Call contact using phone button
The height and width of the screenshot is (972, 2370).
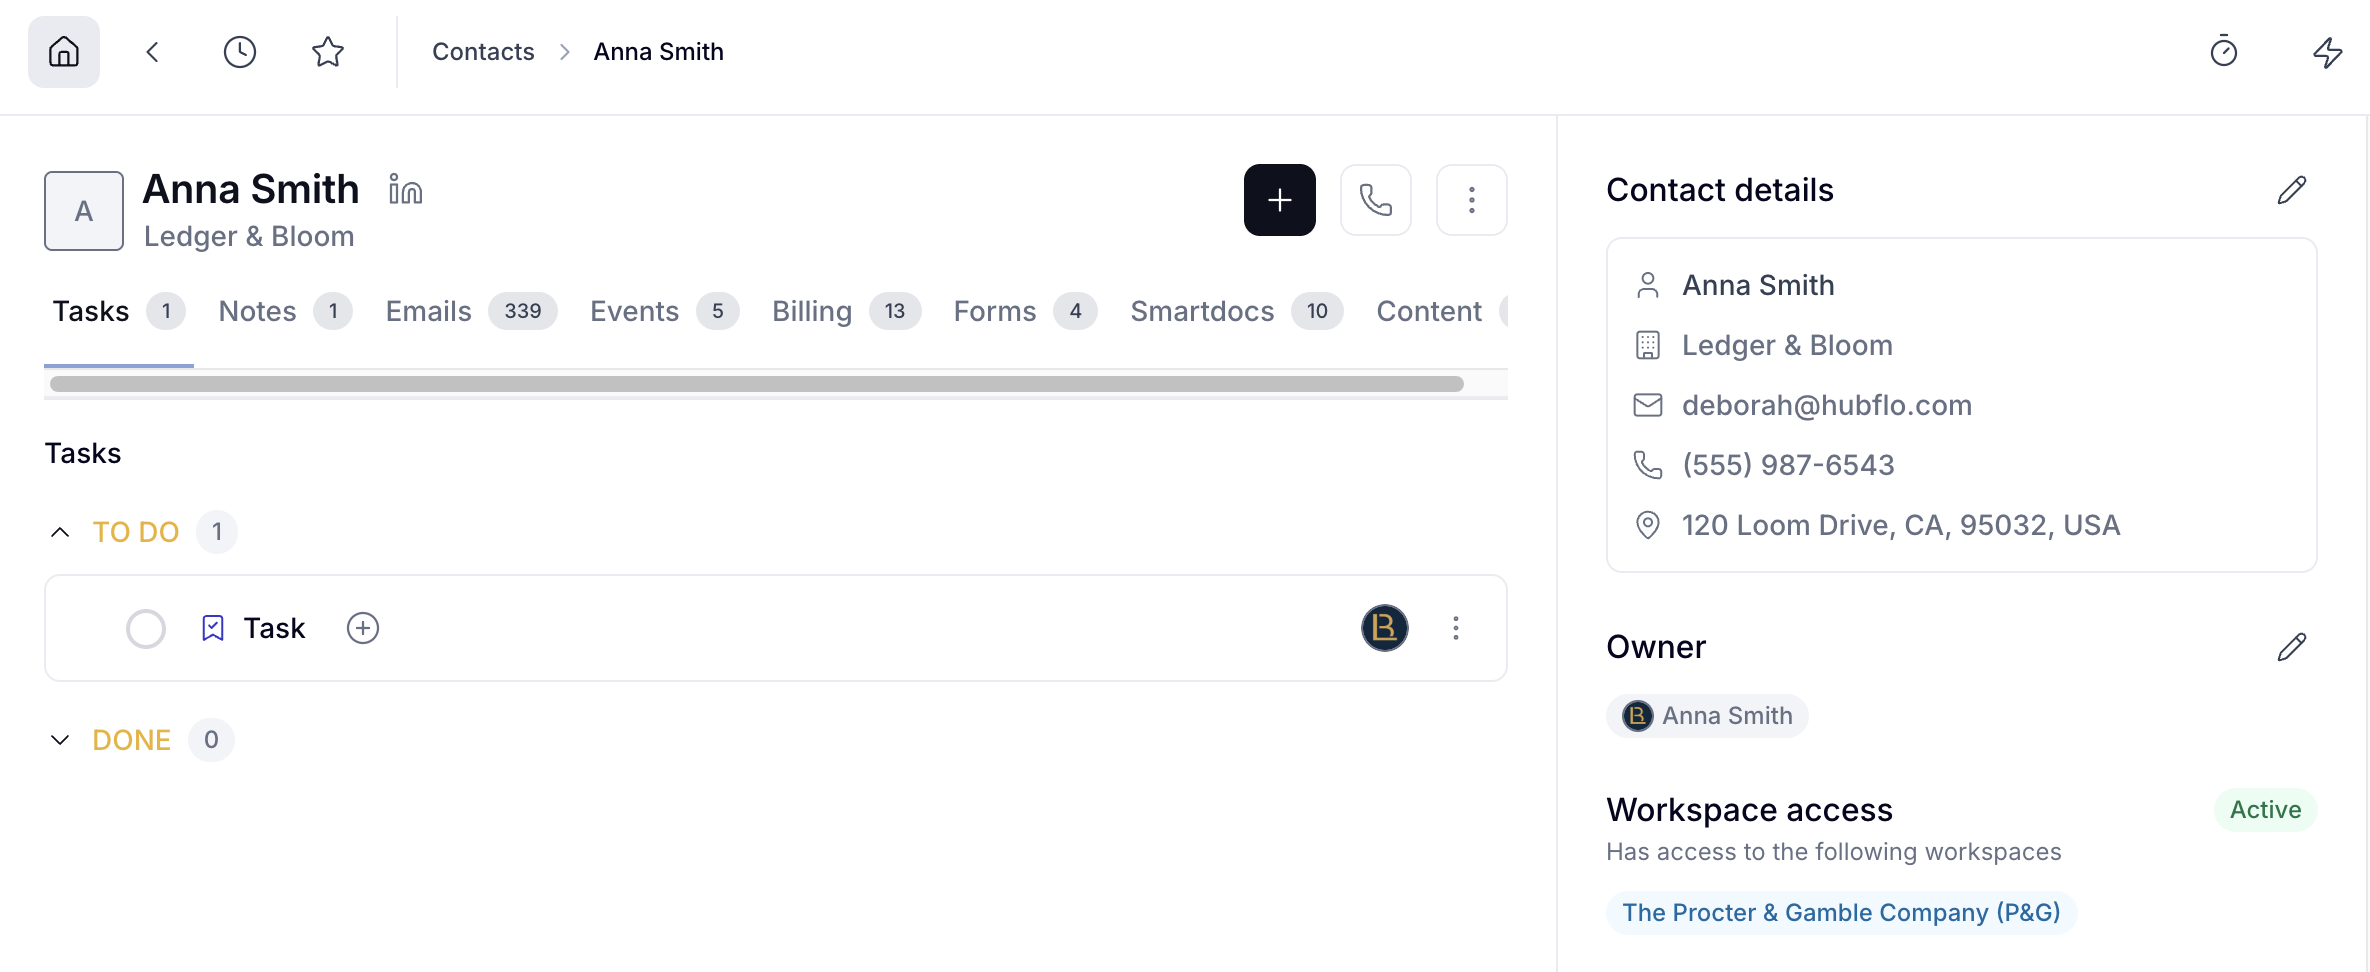point(1376,200)
